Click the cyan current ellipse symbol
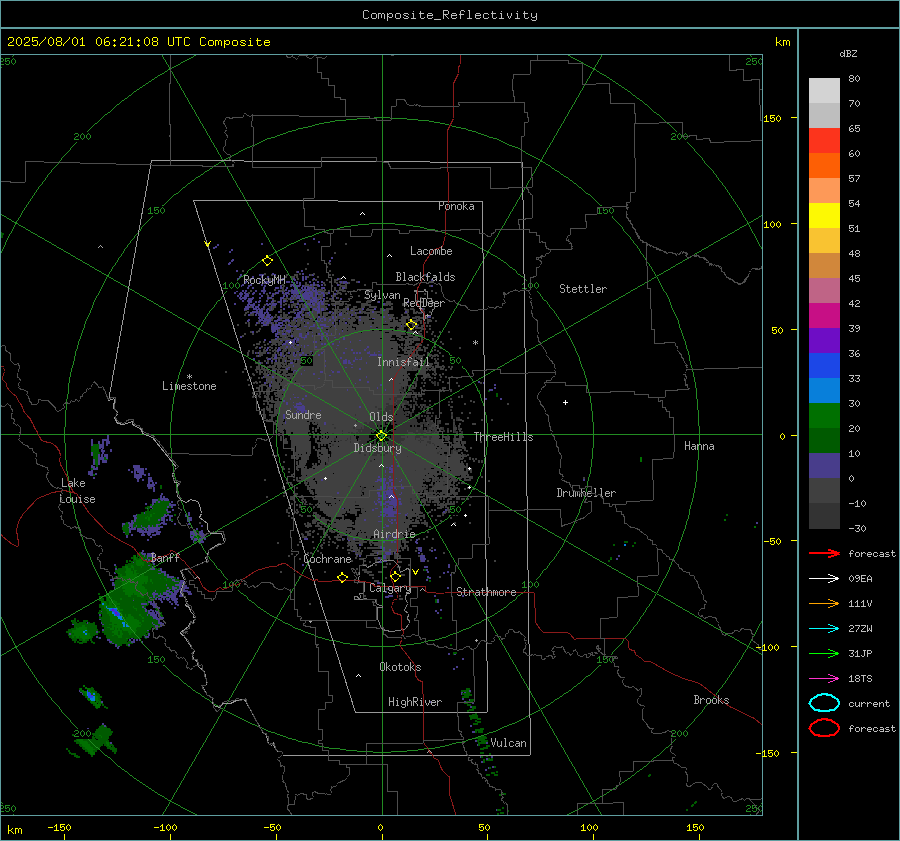 tap(824, 703)
